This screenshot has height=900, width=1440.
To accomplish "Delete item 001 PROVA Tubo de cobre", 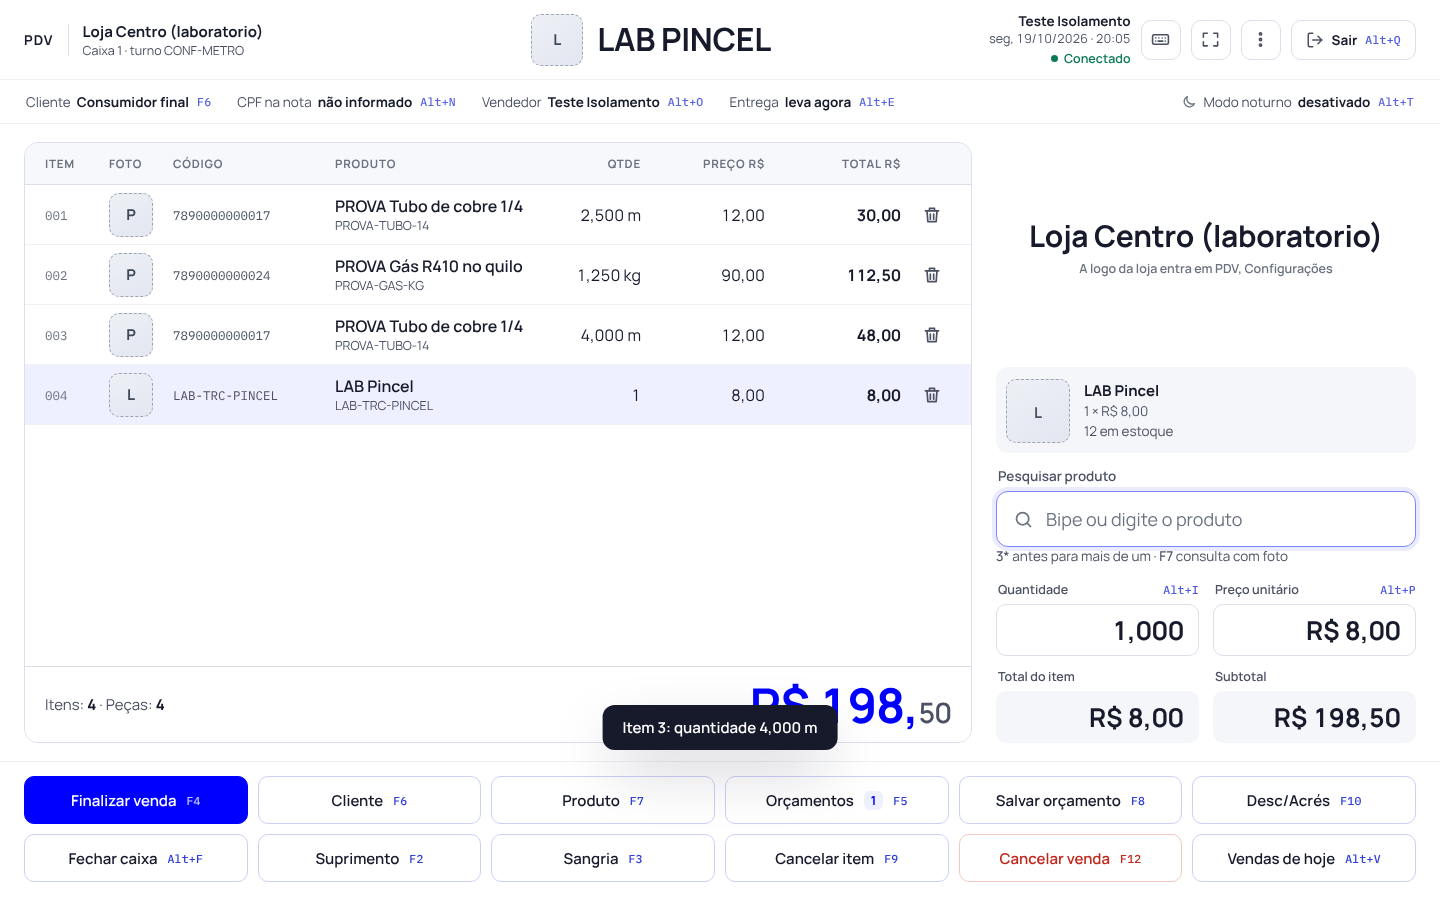I will (x=932, y=215).
